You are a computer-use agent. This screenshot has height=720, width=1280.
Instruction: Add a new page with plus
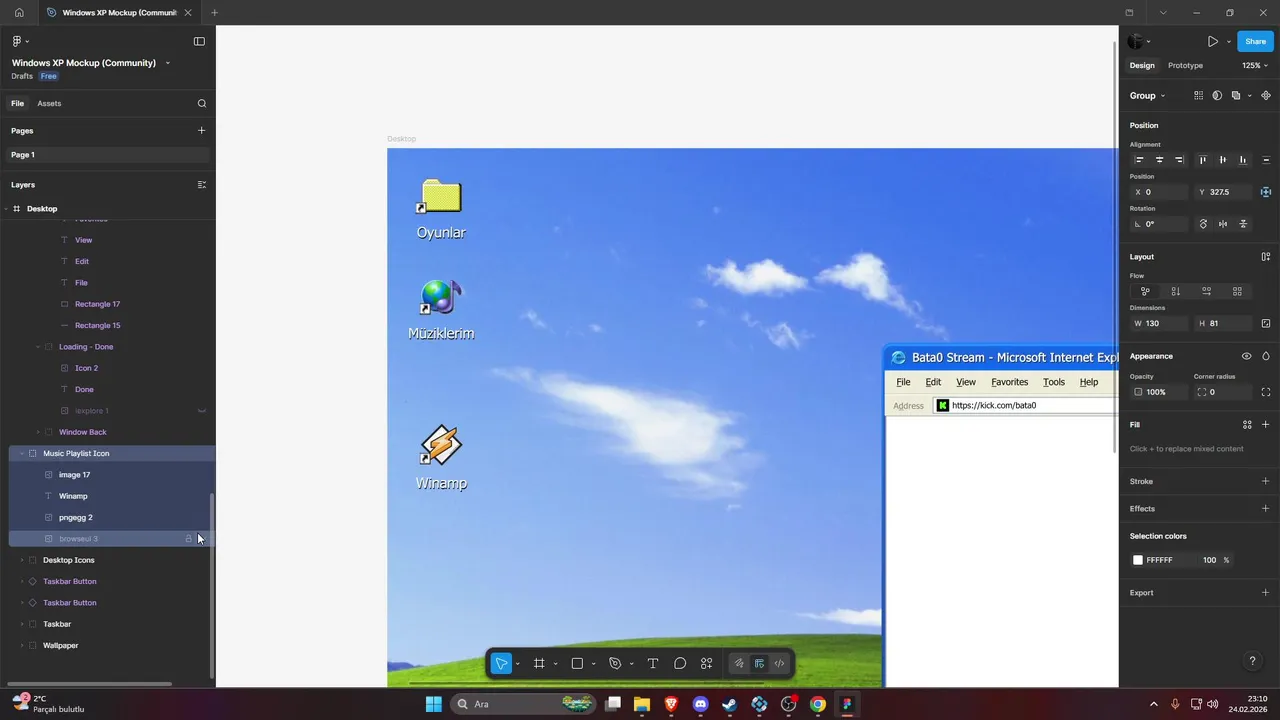[x=202, y=130]
